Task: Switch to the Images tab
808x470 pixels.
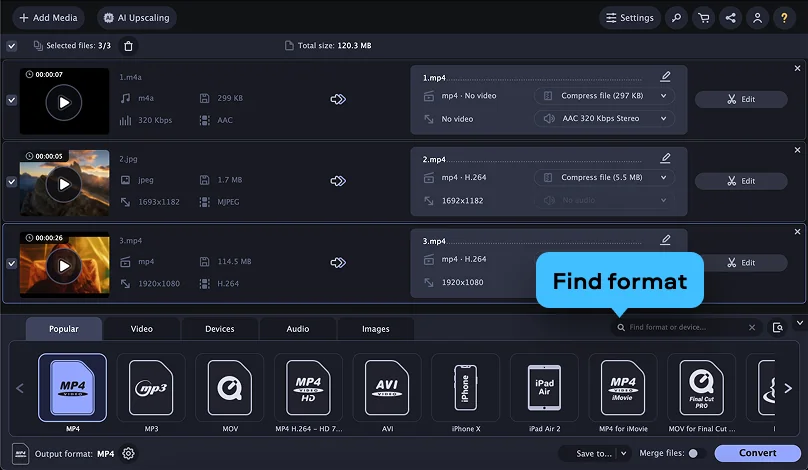Action: [376, 329]
